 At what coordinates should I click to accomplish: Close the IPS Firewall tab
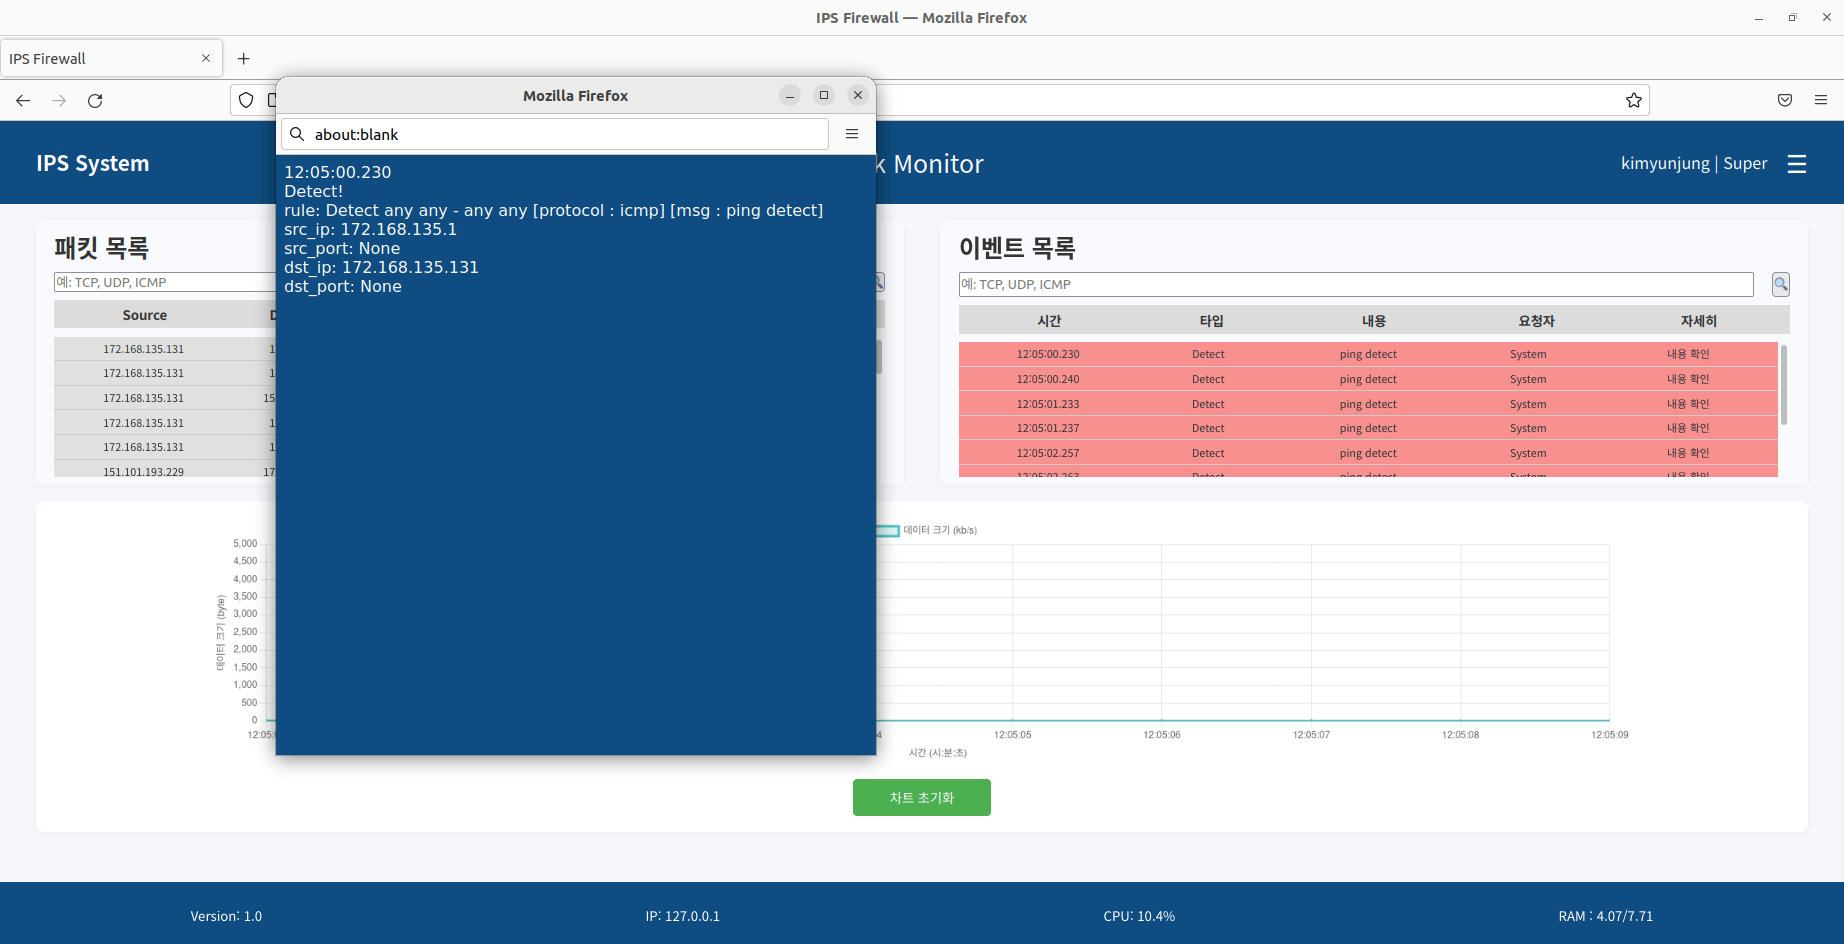tap(206, 58)
